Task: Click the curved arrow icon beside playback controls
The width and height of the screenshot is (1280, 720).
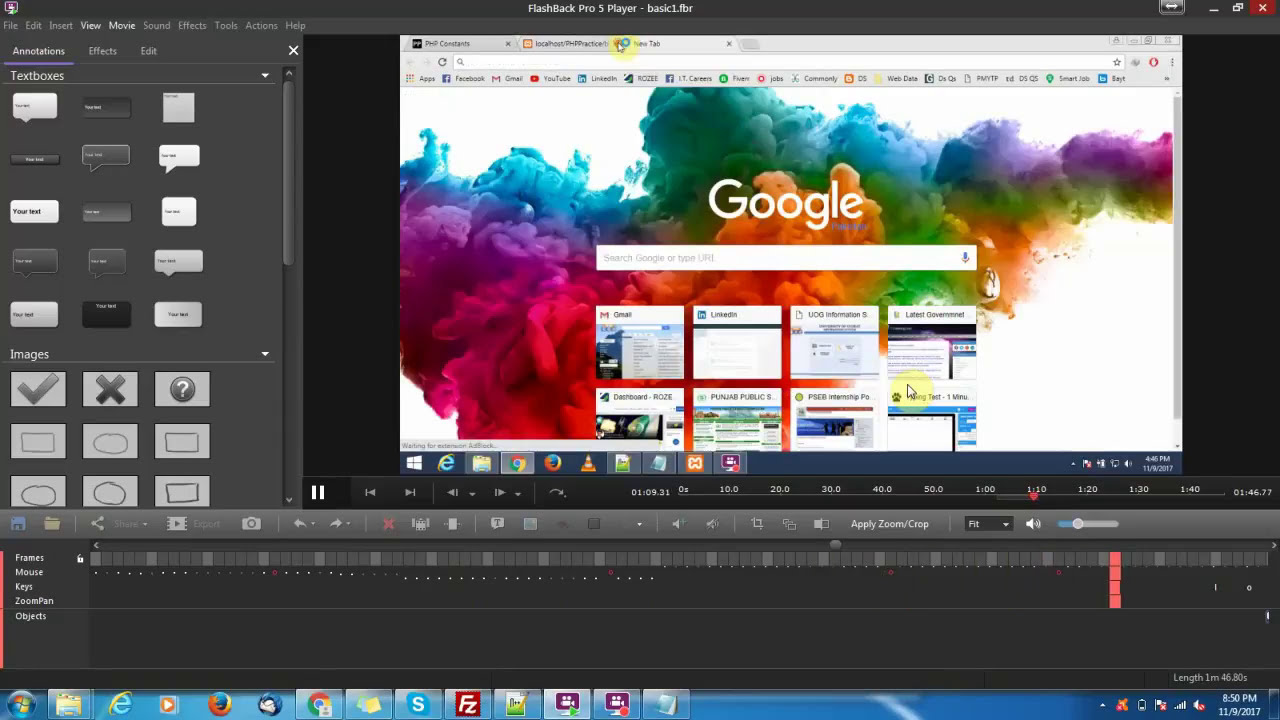Action: click(x=557, y=492)
